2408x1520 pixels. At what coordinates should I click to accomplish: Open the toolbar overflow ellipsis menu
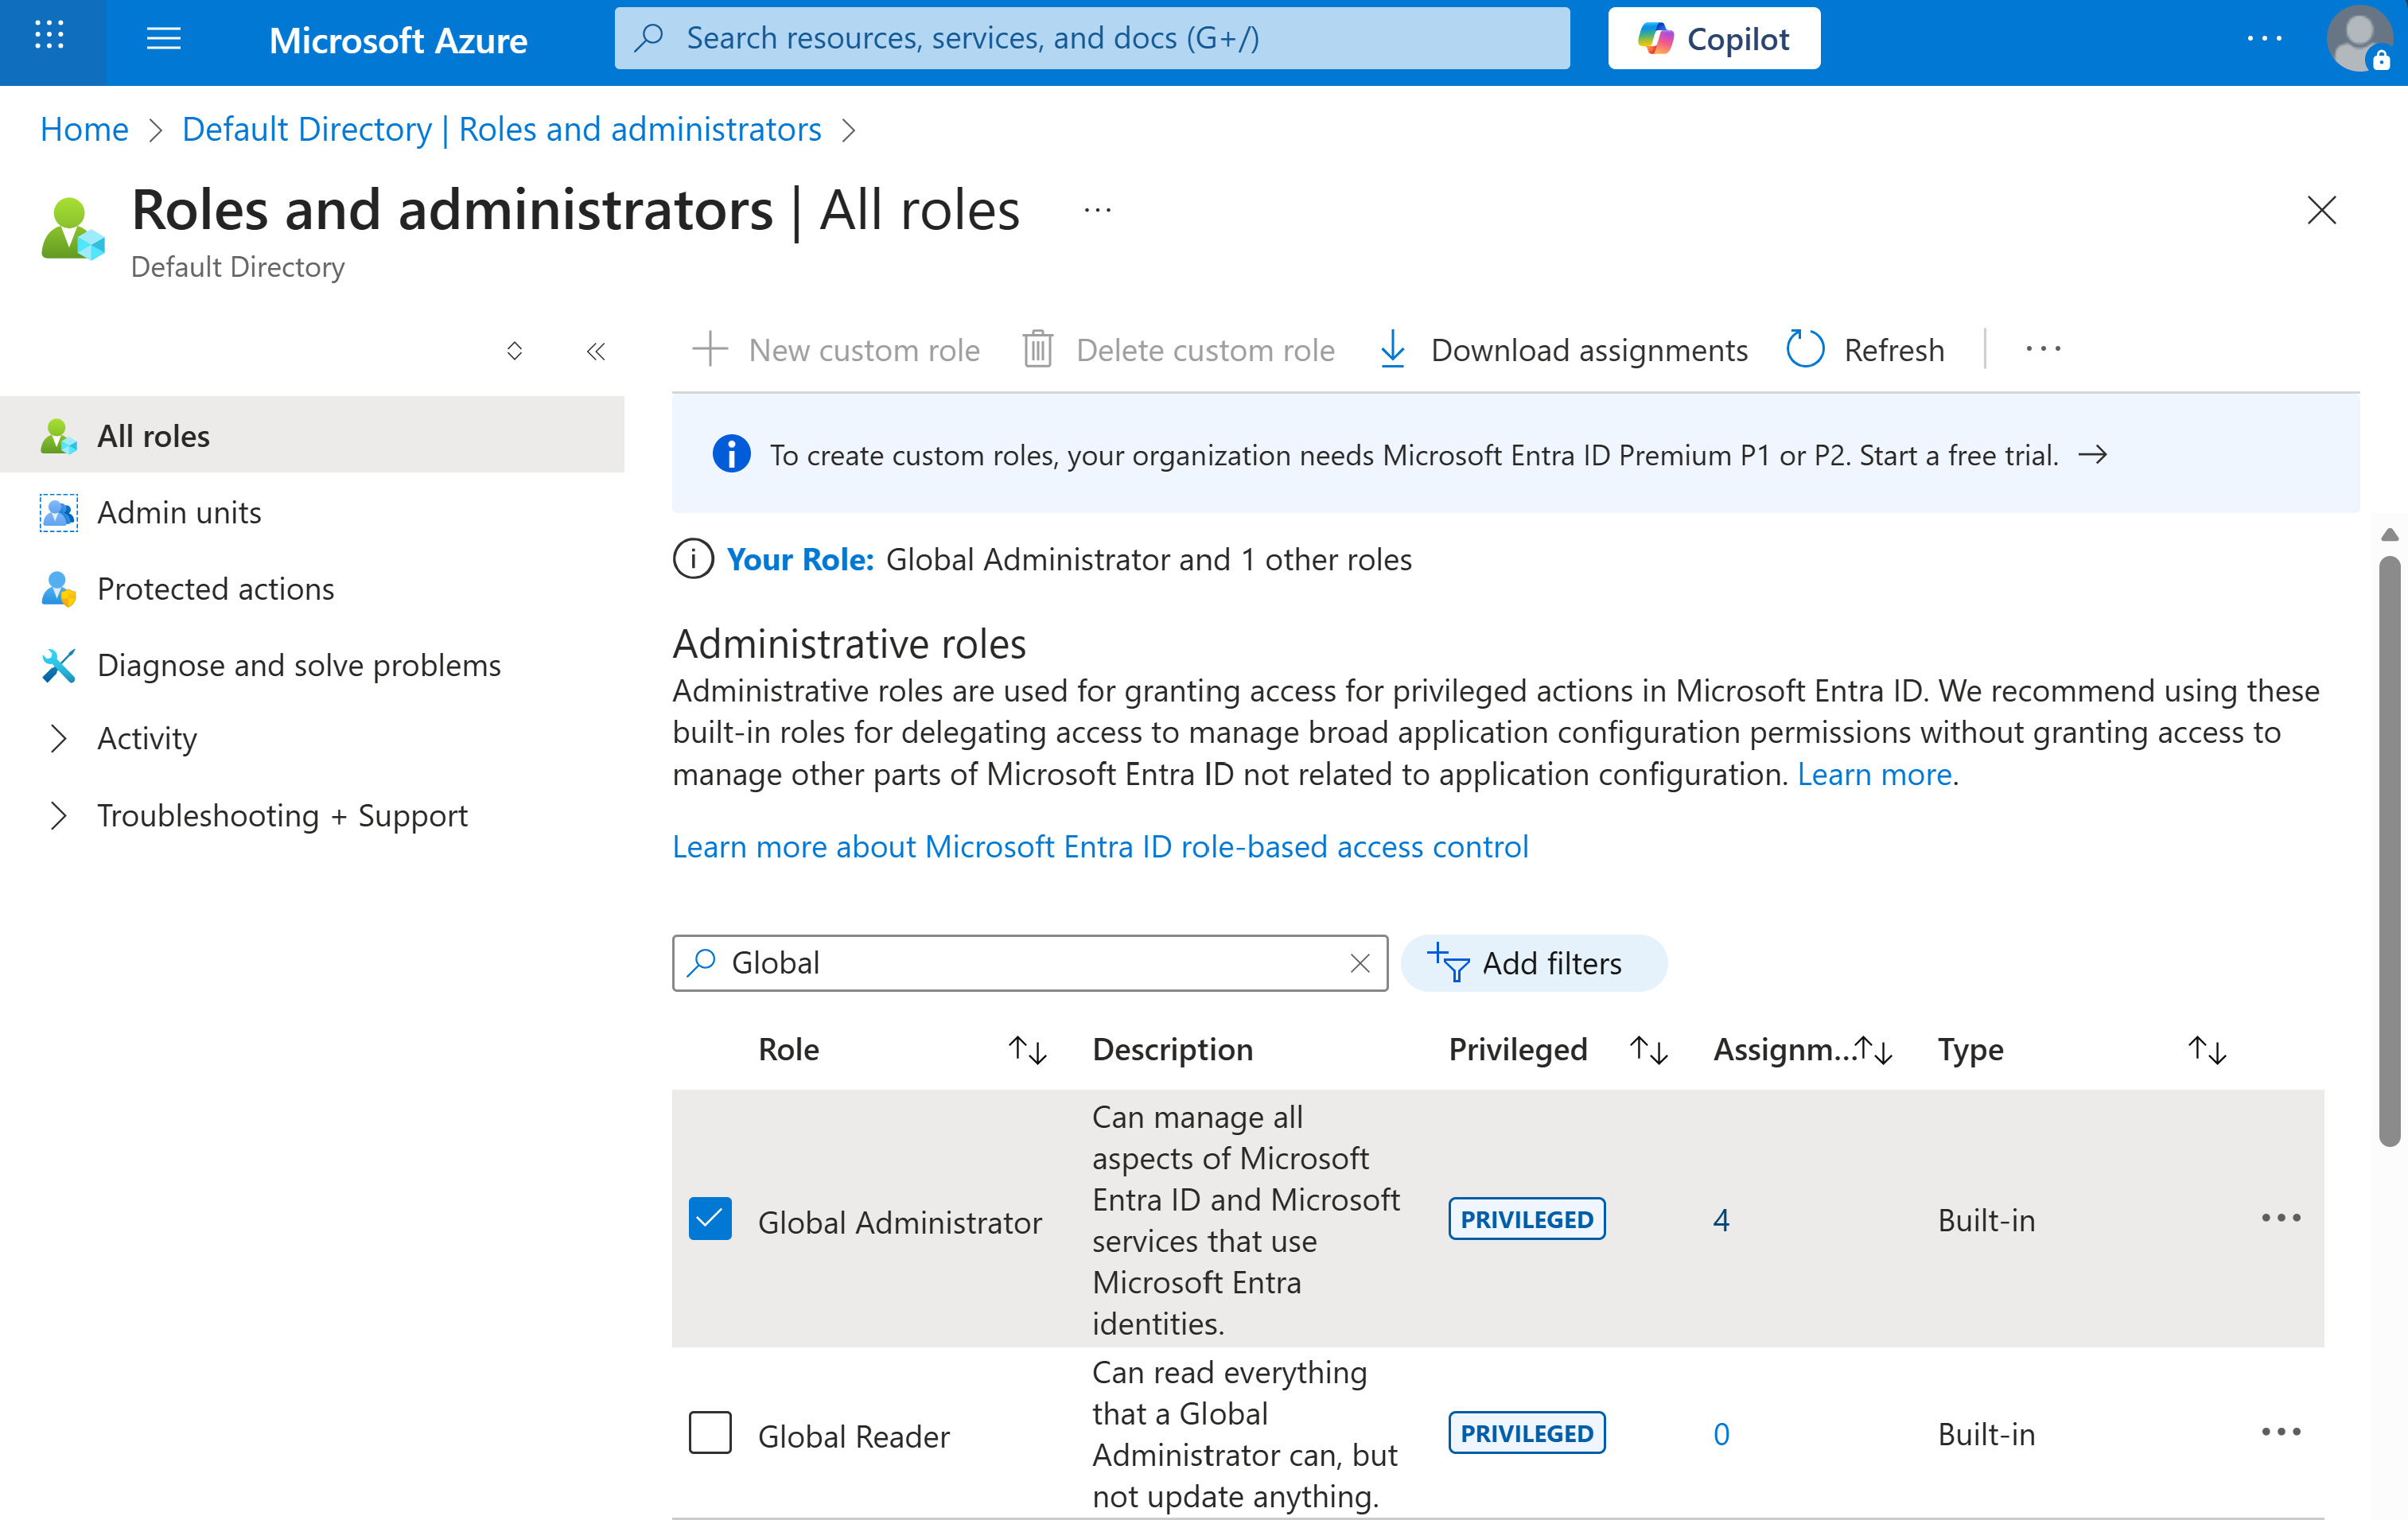2042,349
